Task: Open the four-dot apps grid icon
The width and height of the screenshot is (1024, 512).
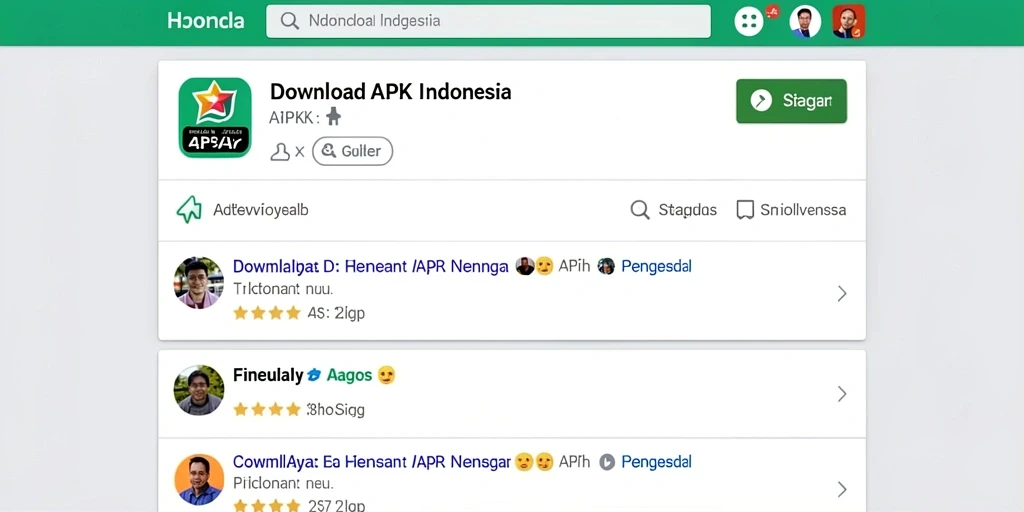Action: [748, 22]
